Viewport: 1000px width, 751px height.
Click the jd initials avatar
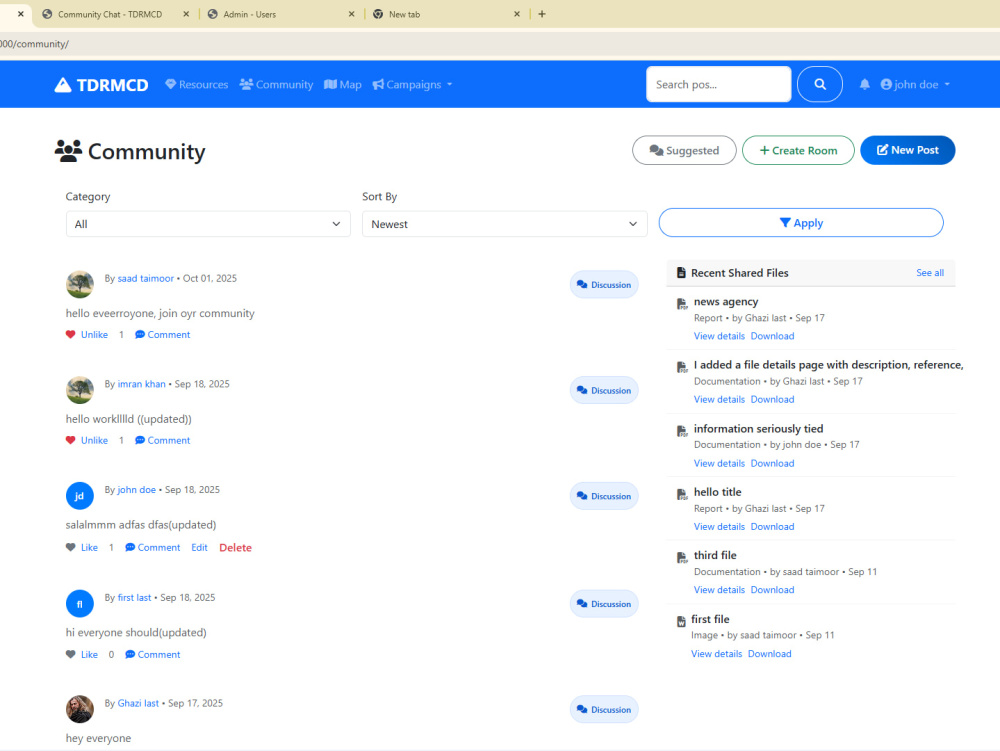pos(80,496)
